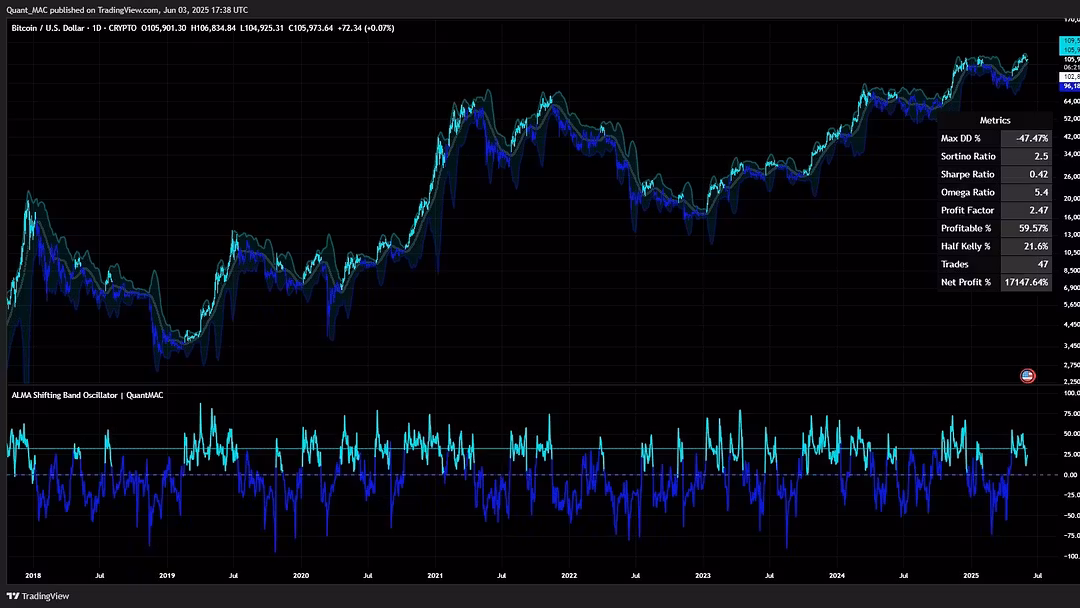Click the -47.47% max drawdown value

point(1032,138)
